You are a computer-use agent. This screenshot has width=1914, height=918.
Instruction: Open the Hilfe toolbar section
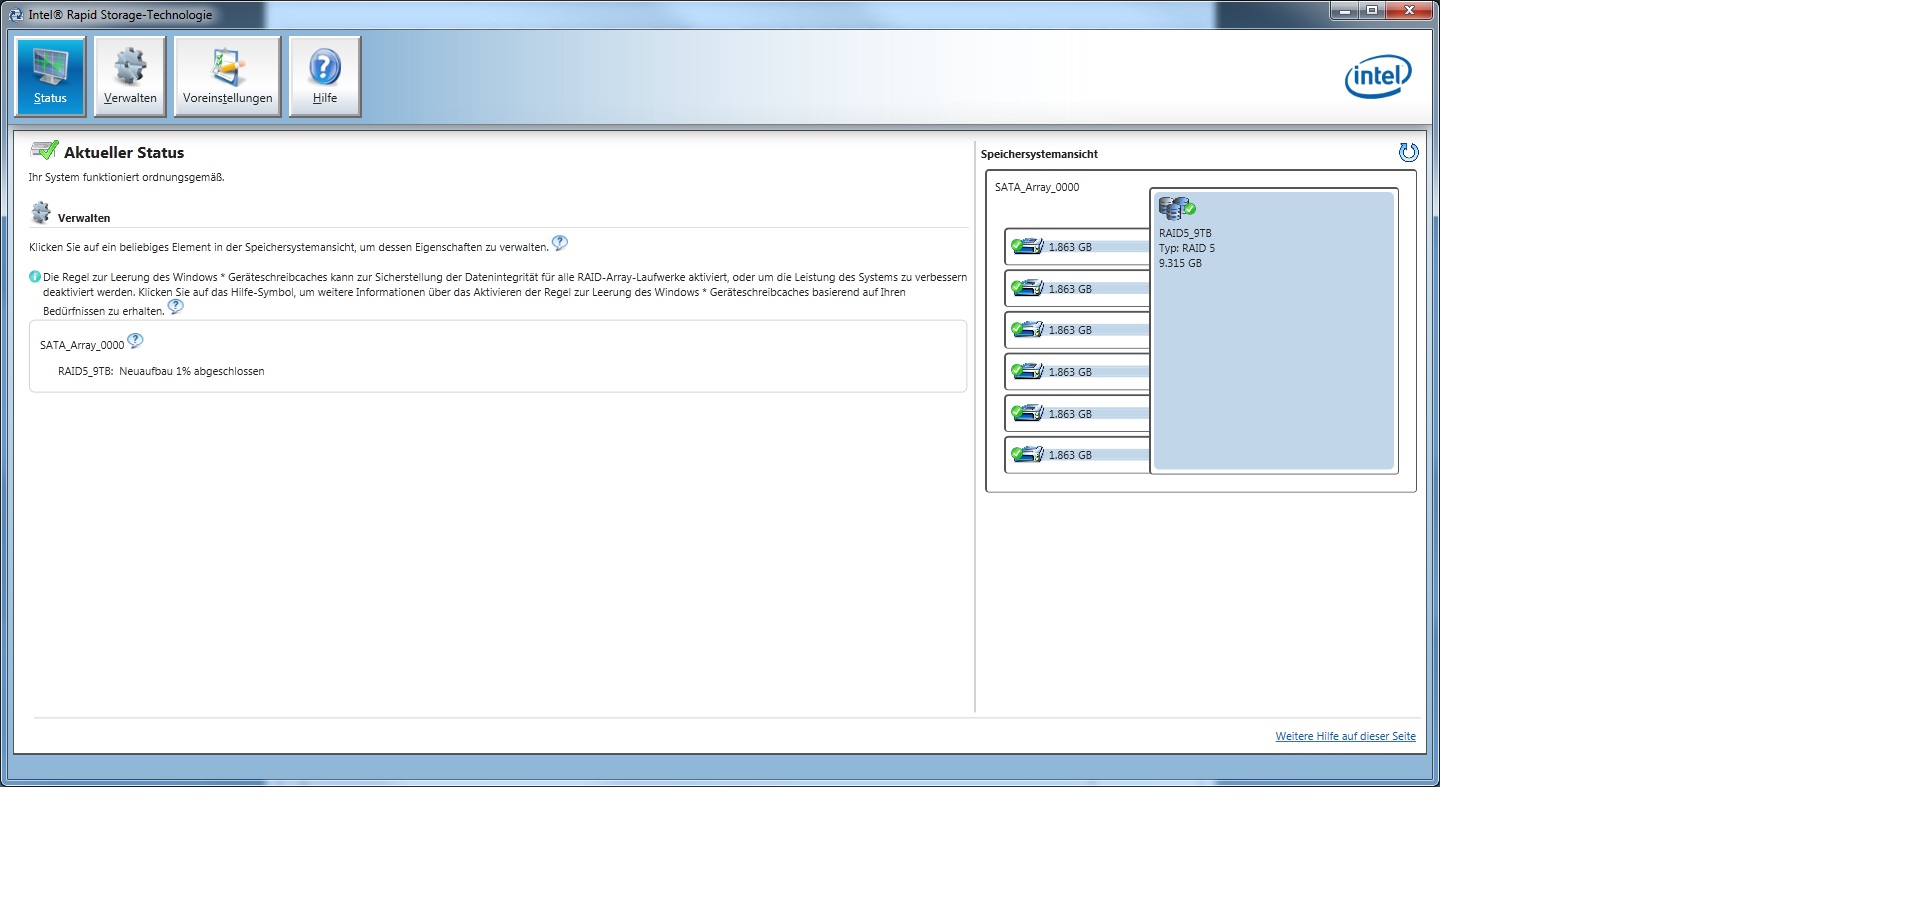click(x=324, y=77)
